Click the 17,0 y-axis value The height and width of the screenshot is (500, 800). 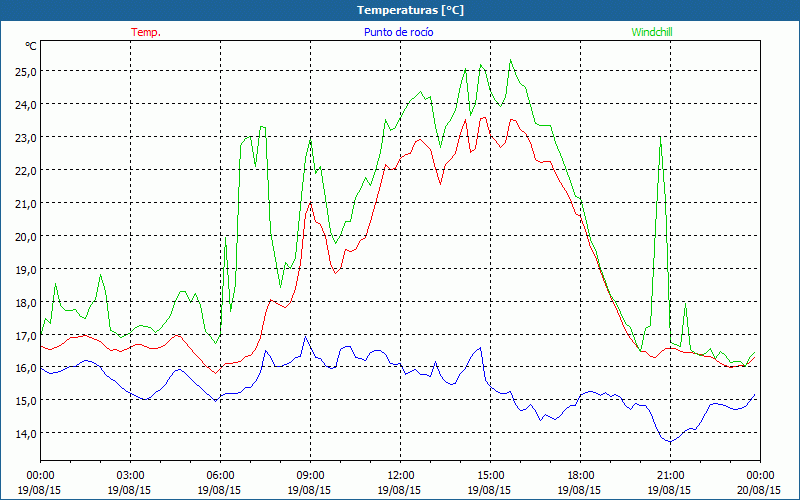point(27,336)
